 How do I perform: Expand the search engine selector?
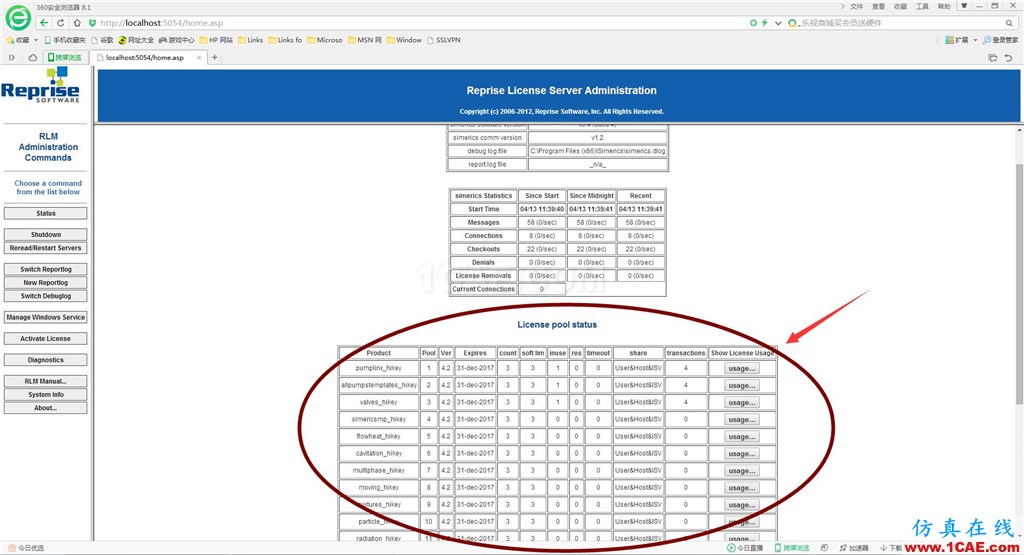point(792,23)
